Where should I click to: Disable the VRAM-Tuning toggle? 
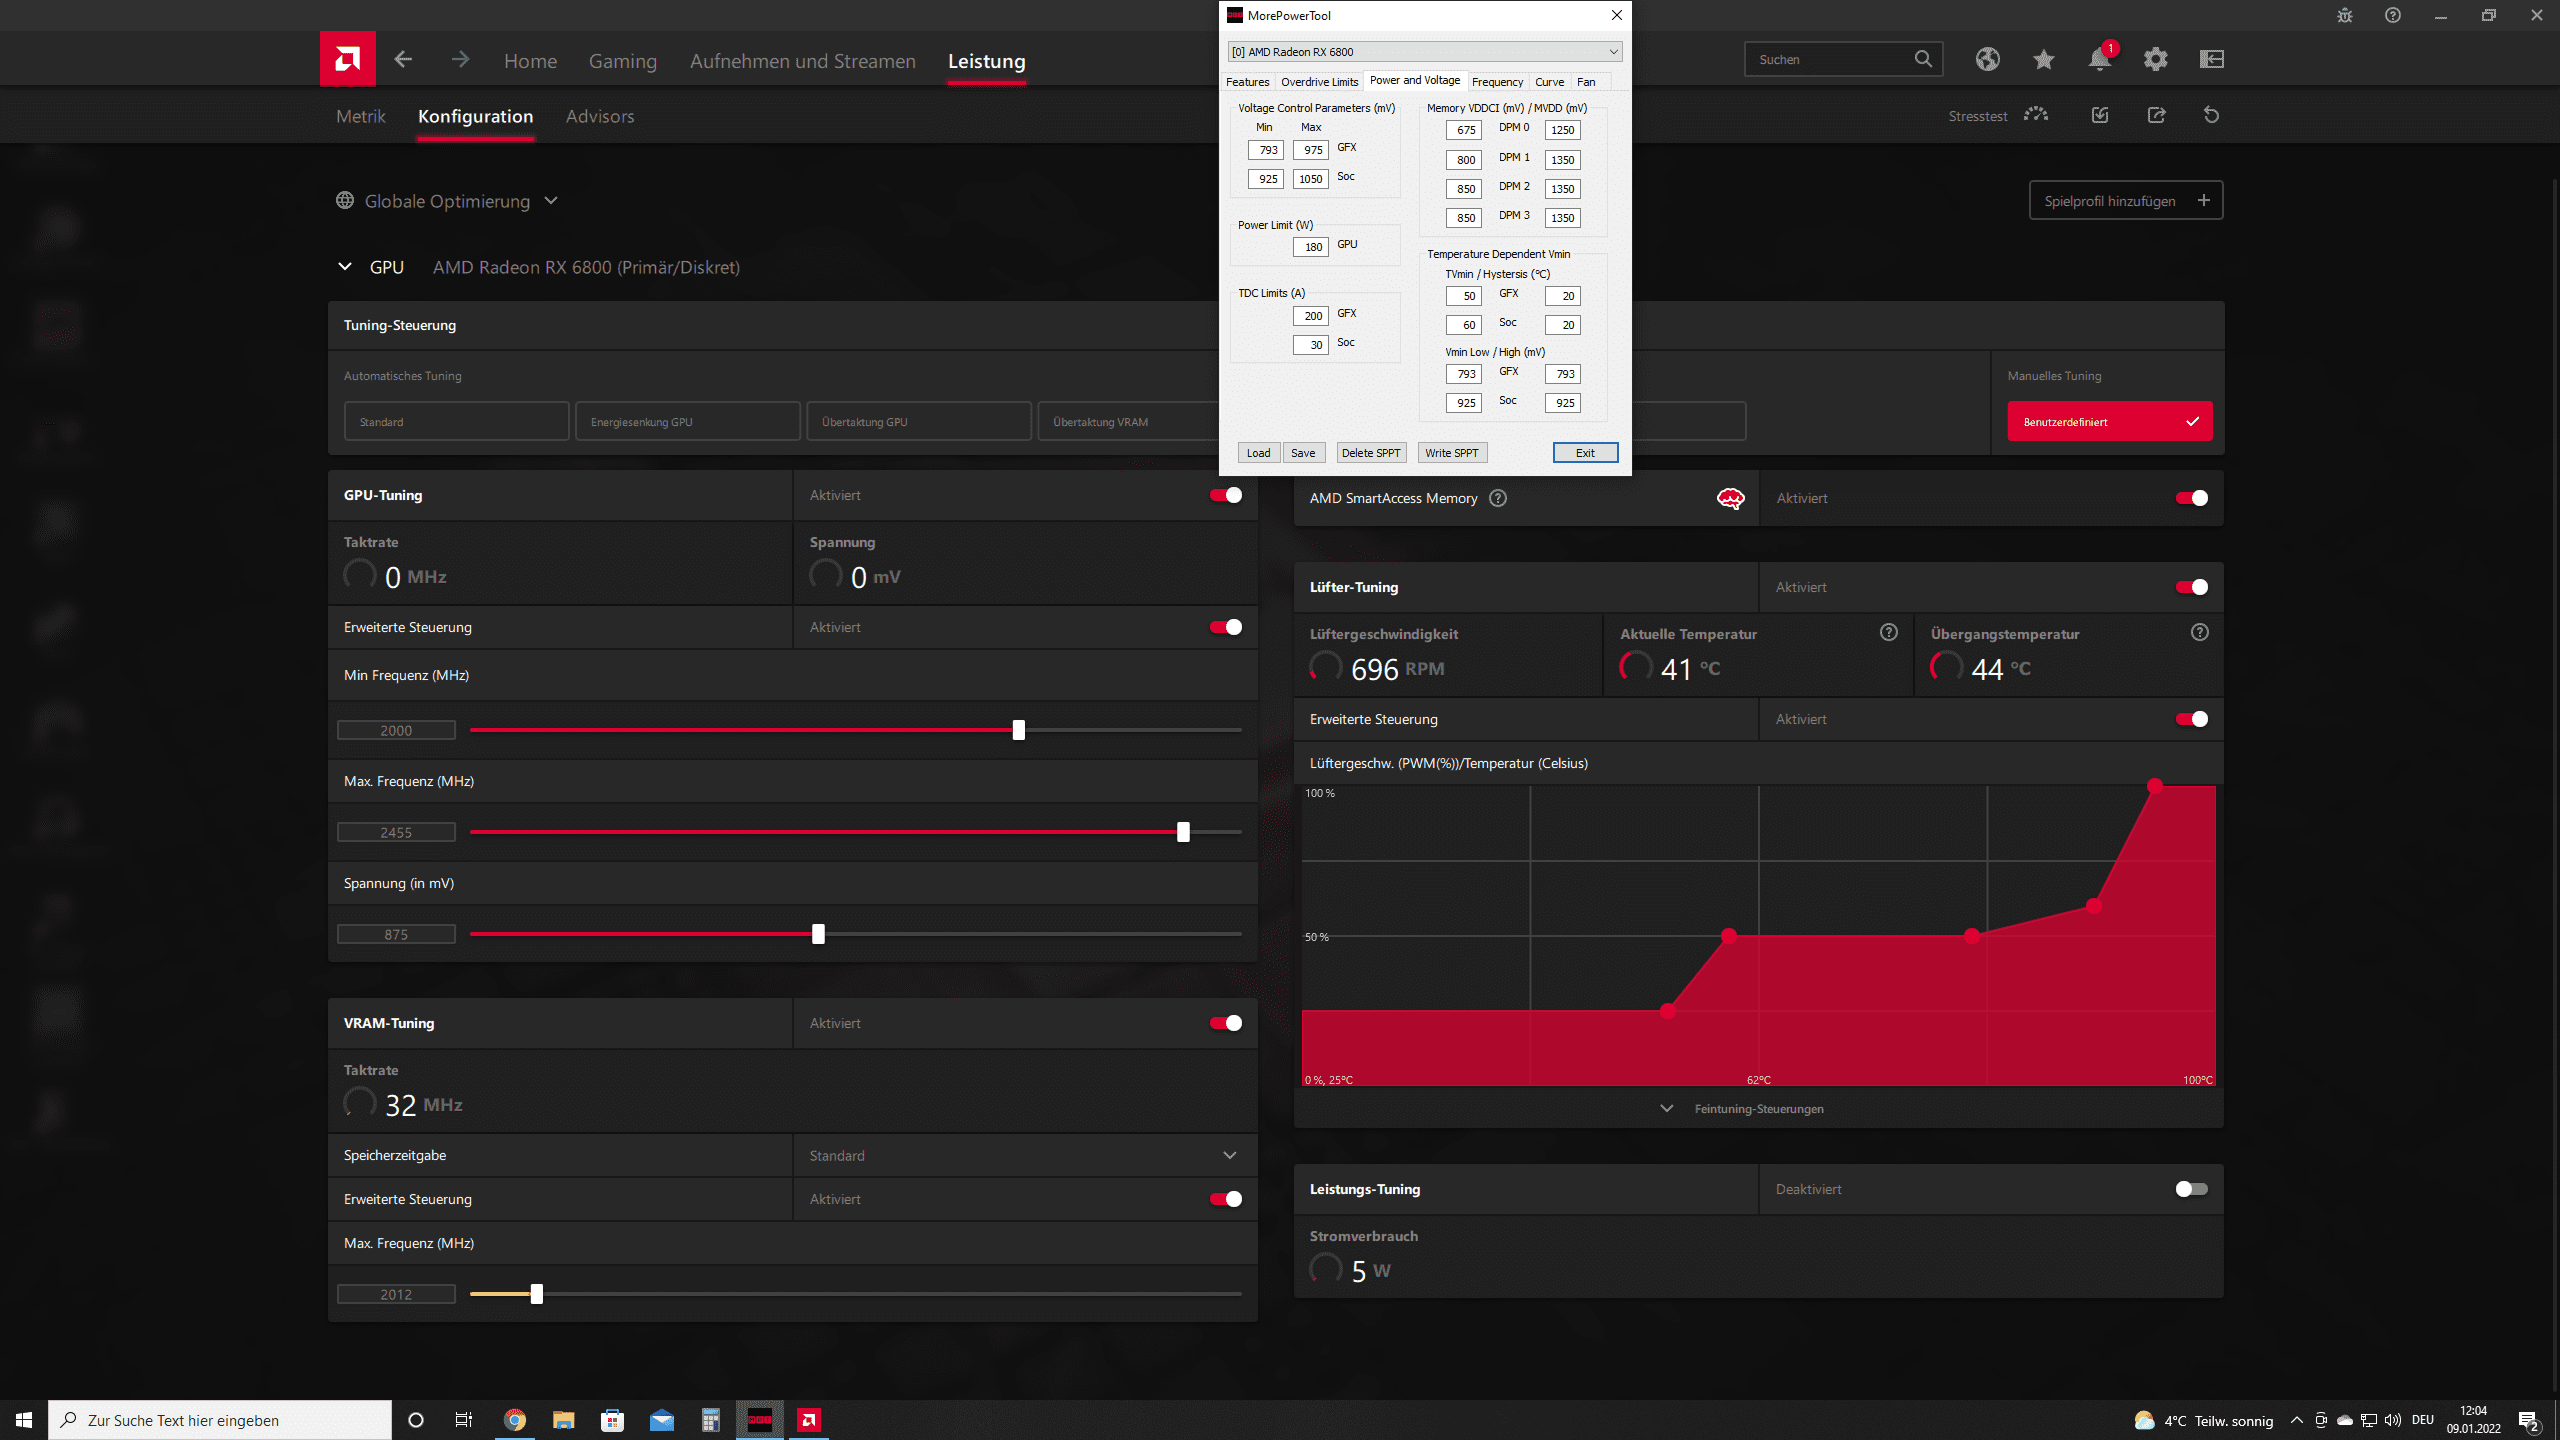pos(1226,1023)
